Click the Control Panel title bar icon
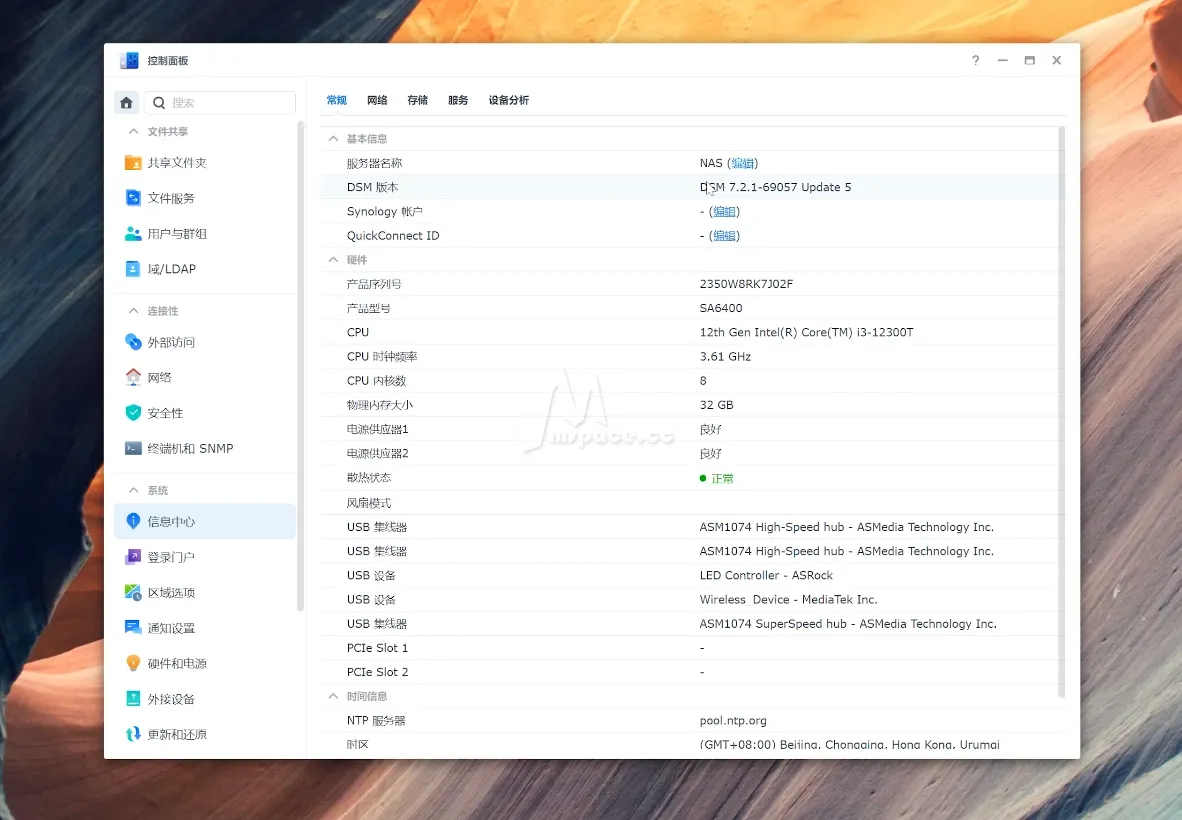This screenshot has height=820, width=1182. coord(129,60)
